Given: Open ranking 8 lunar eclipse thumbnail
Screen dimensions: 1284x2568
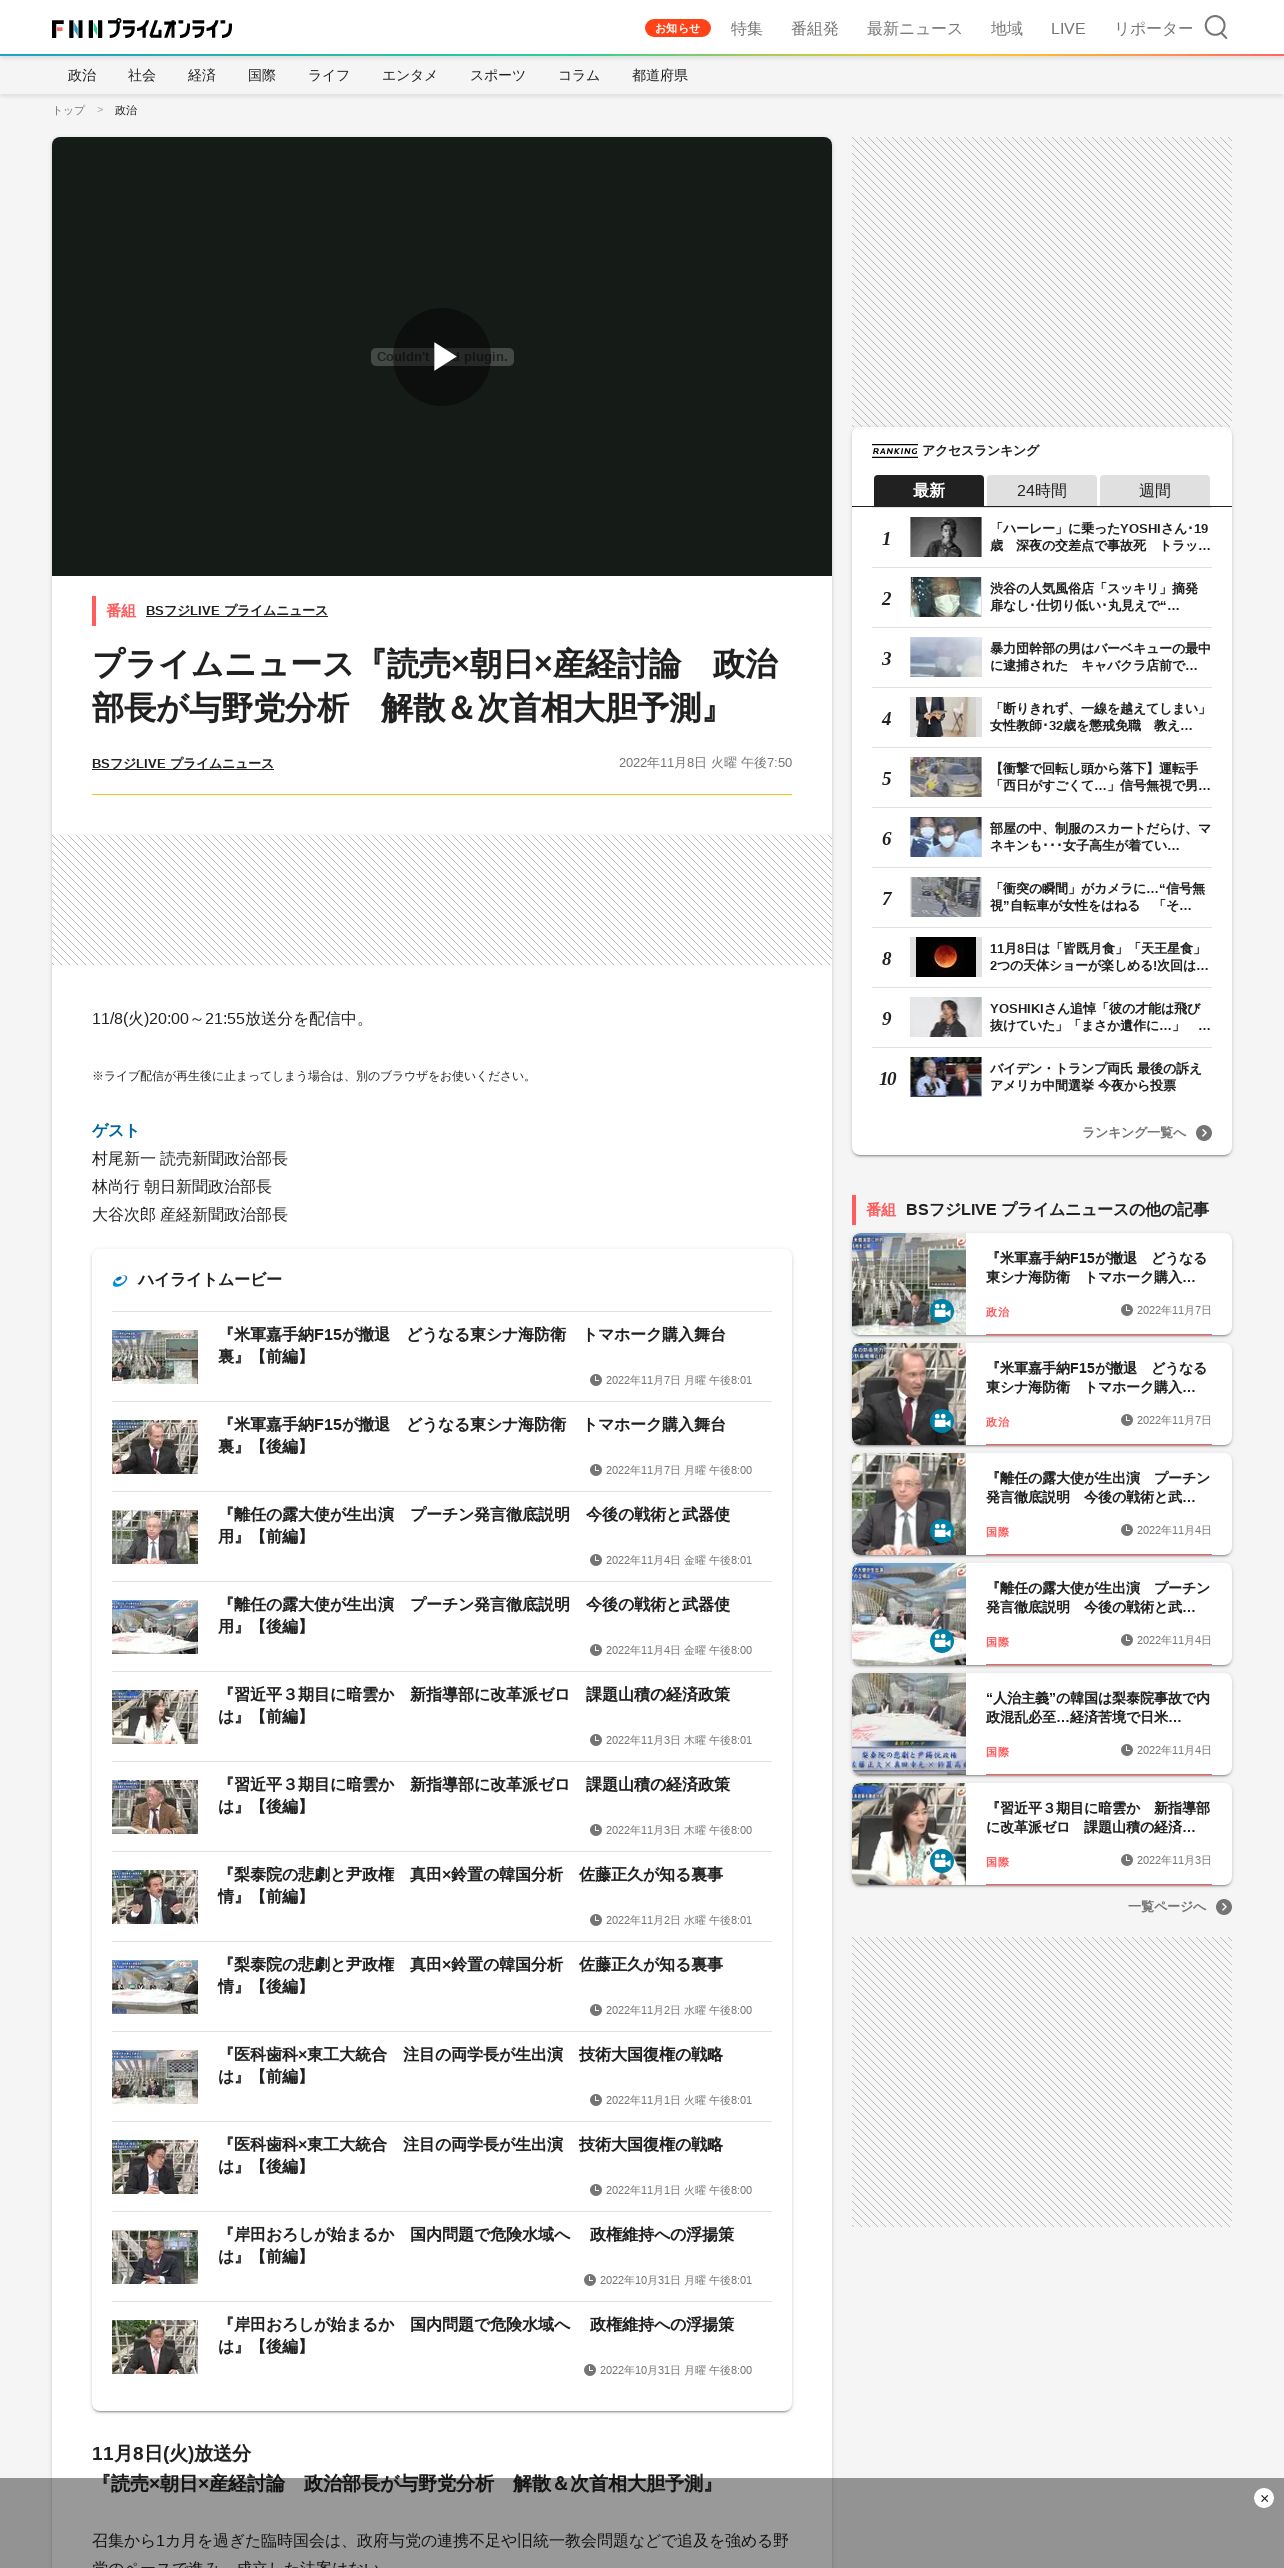Looking at the screenshot, I should (x=946, y=957).
